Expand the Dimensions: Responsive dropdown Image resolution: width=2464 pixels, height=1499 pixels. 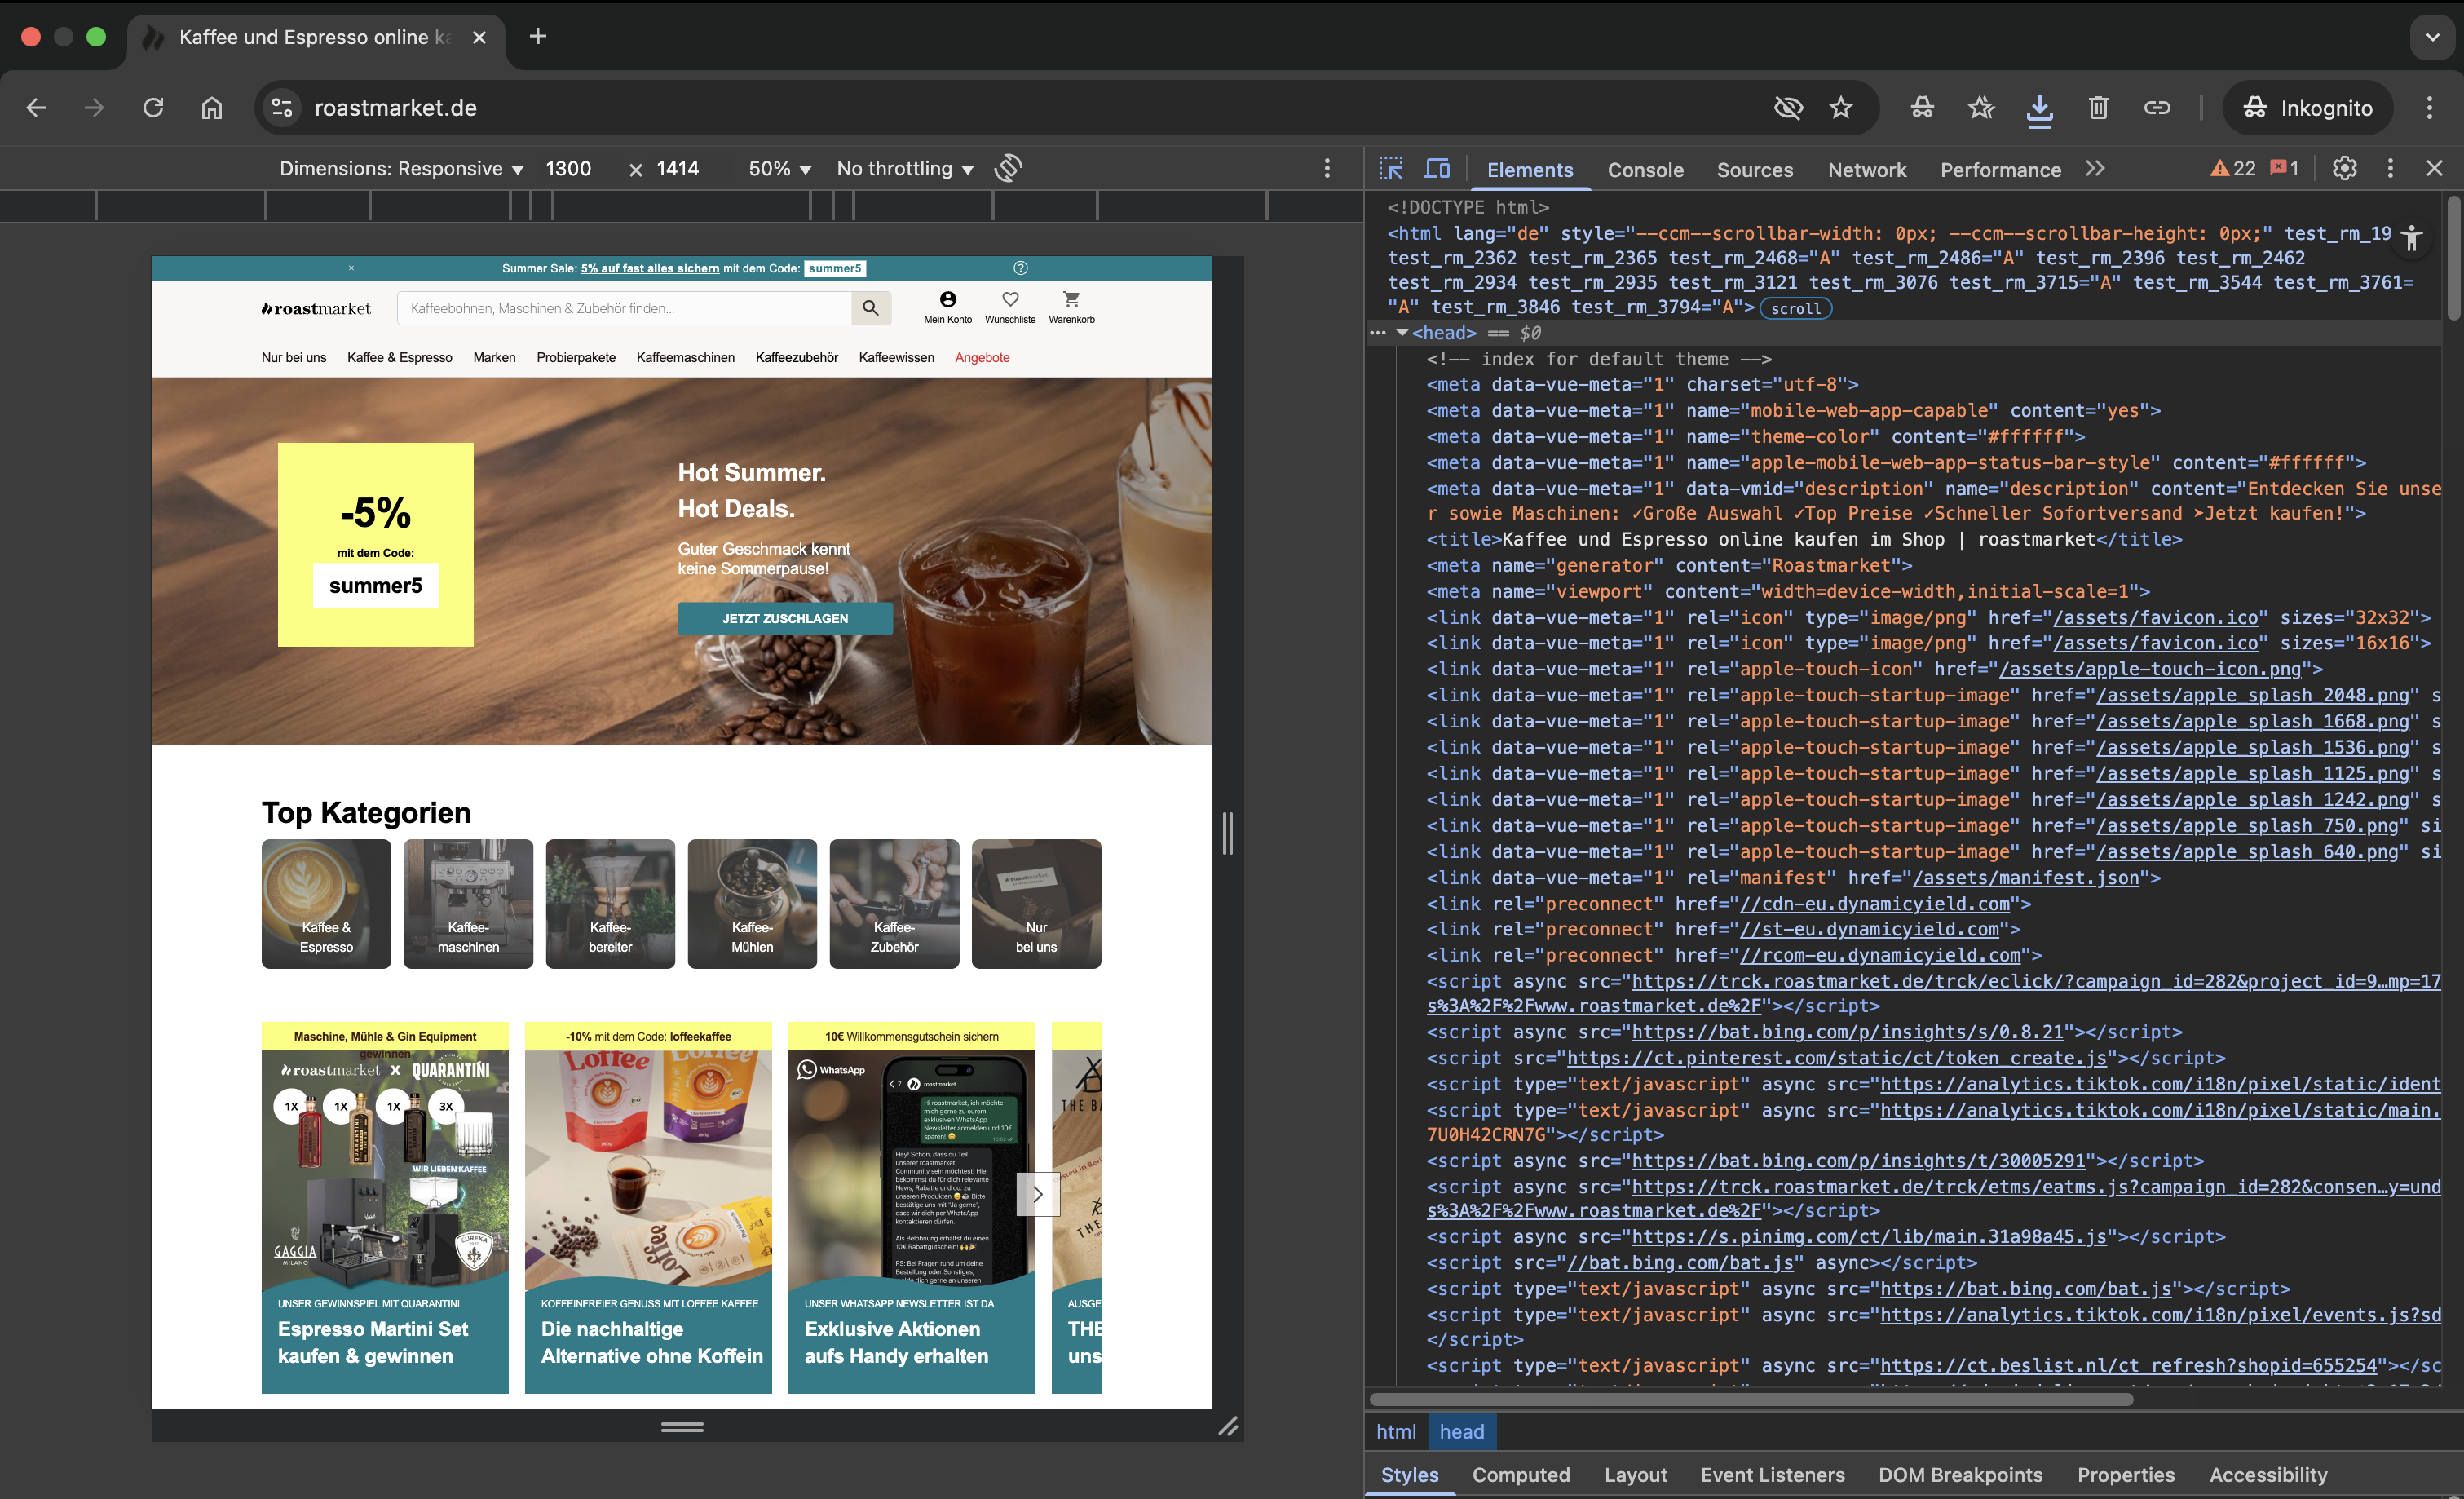(x=400, y=168)
